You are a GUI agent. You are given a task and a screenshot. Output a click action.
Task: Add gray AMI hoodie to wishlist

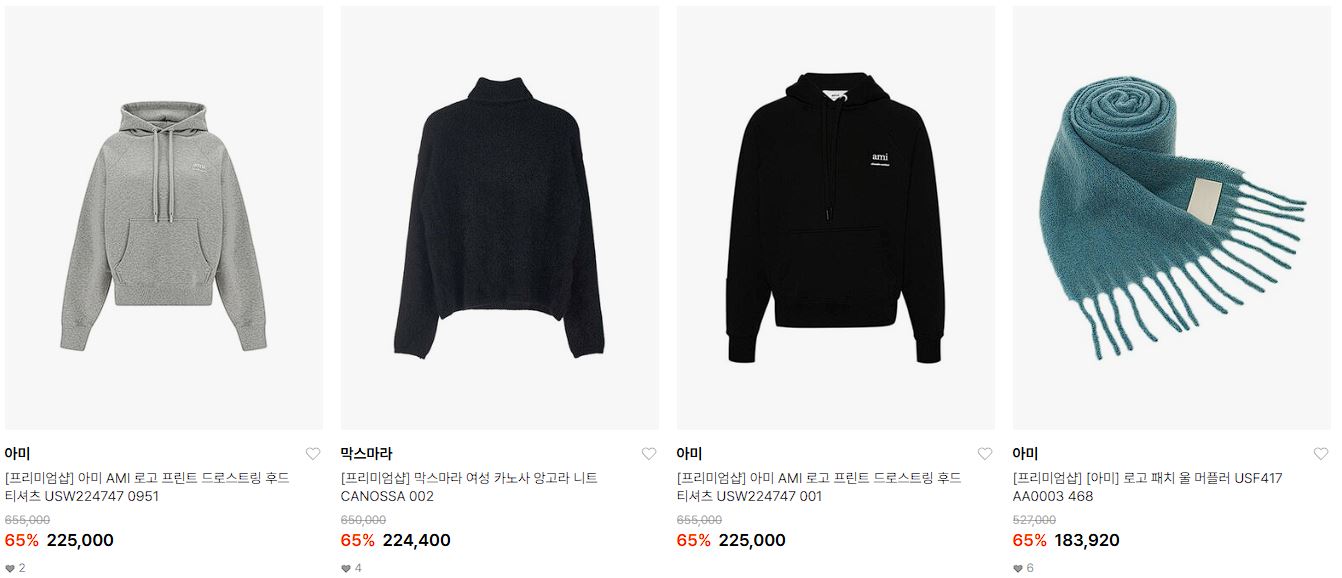(x=313, y=454)
